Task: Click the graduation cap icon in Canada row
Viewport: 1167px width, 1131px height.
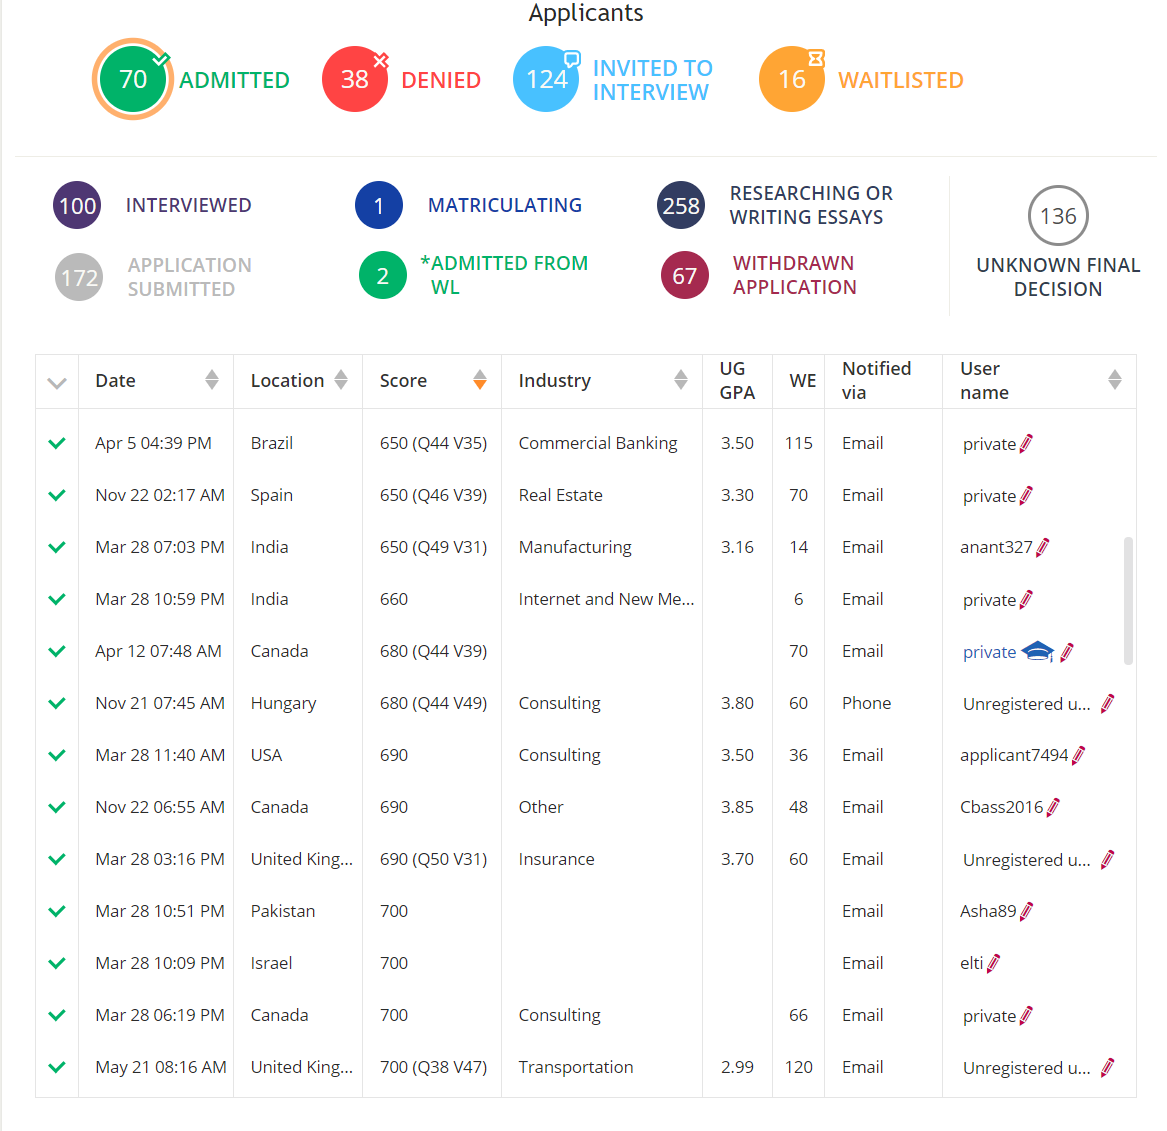Action: tap(1038, 651)
